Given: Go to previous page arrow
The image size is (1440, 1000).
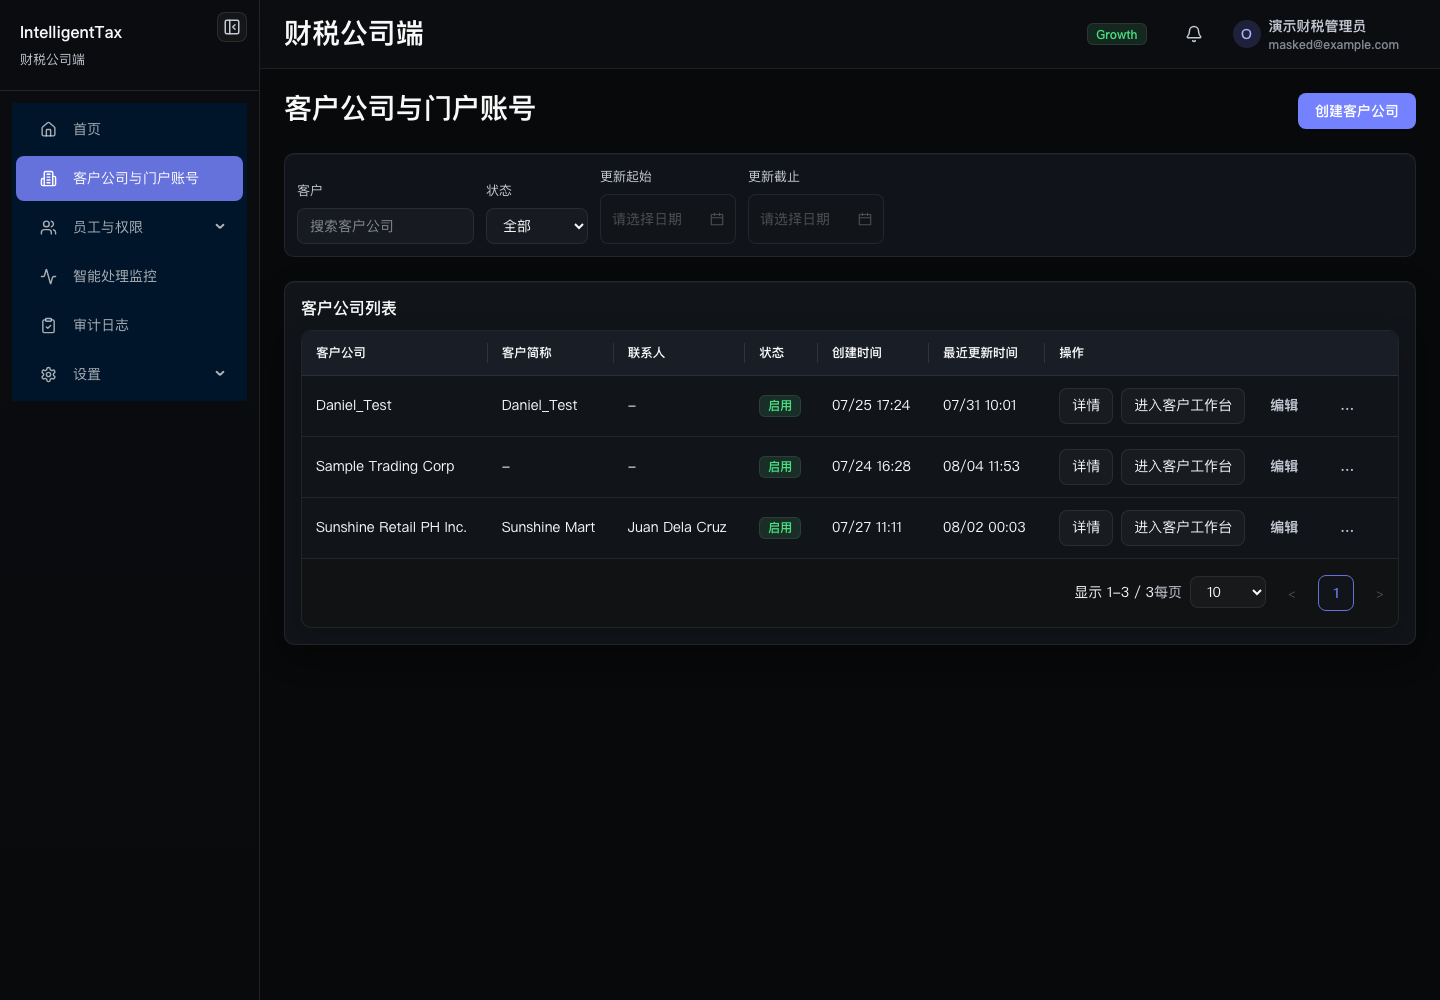Looking at the screenshot, I should 1292,593.
